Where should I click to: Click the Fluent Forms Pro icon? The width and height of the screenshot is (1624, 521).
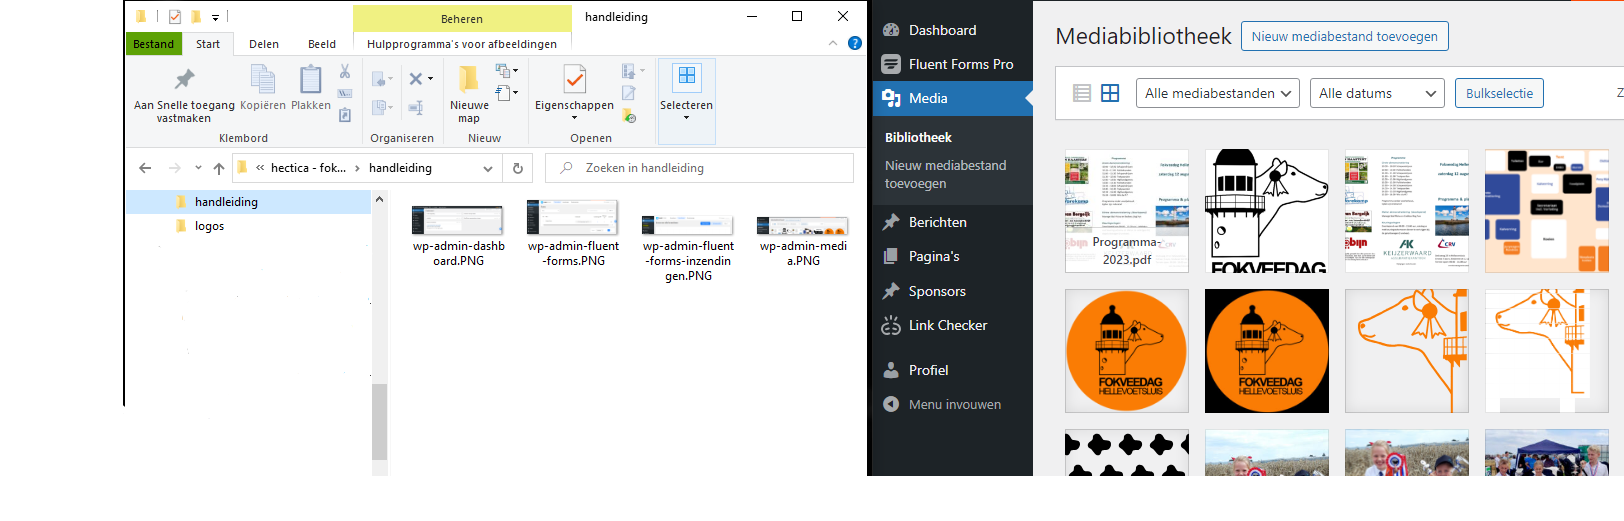coord(891,64)
